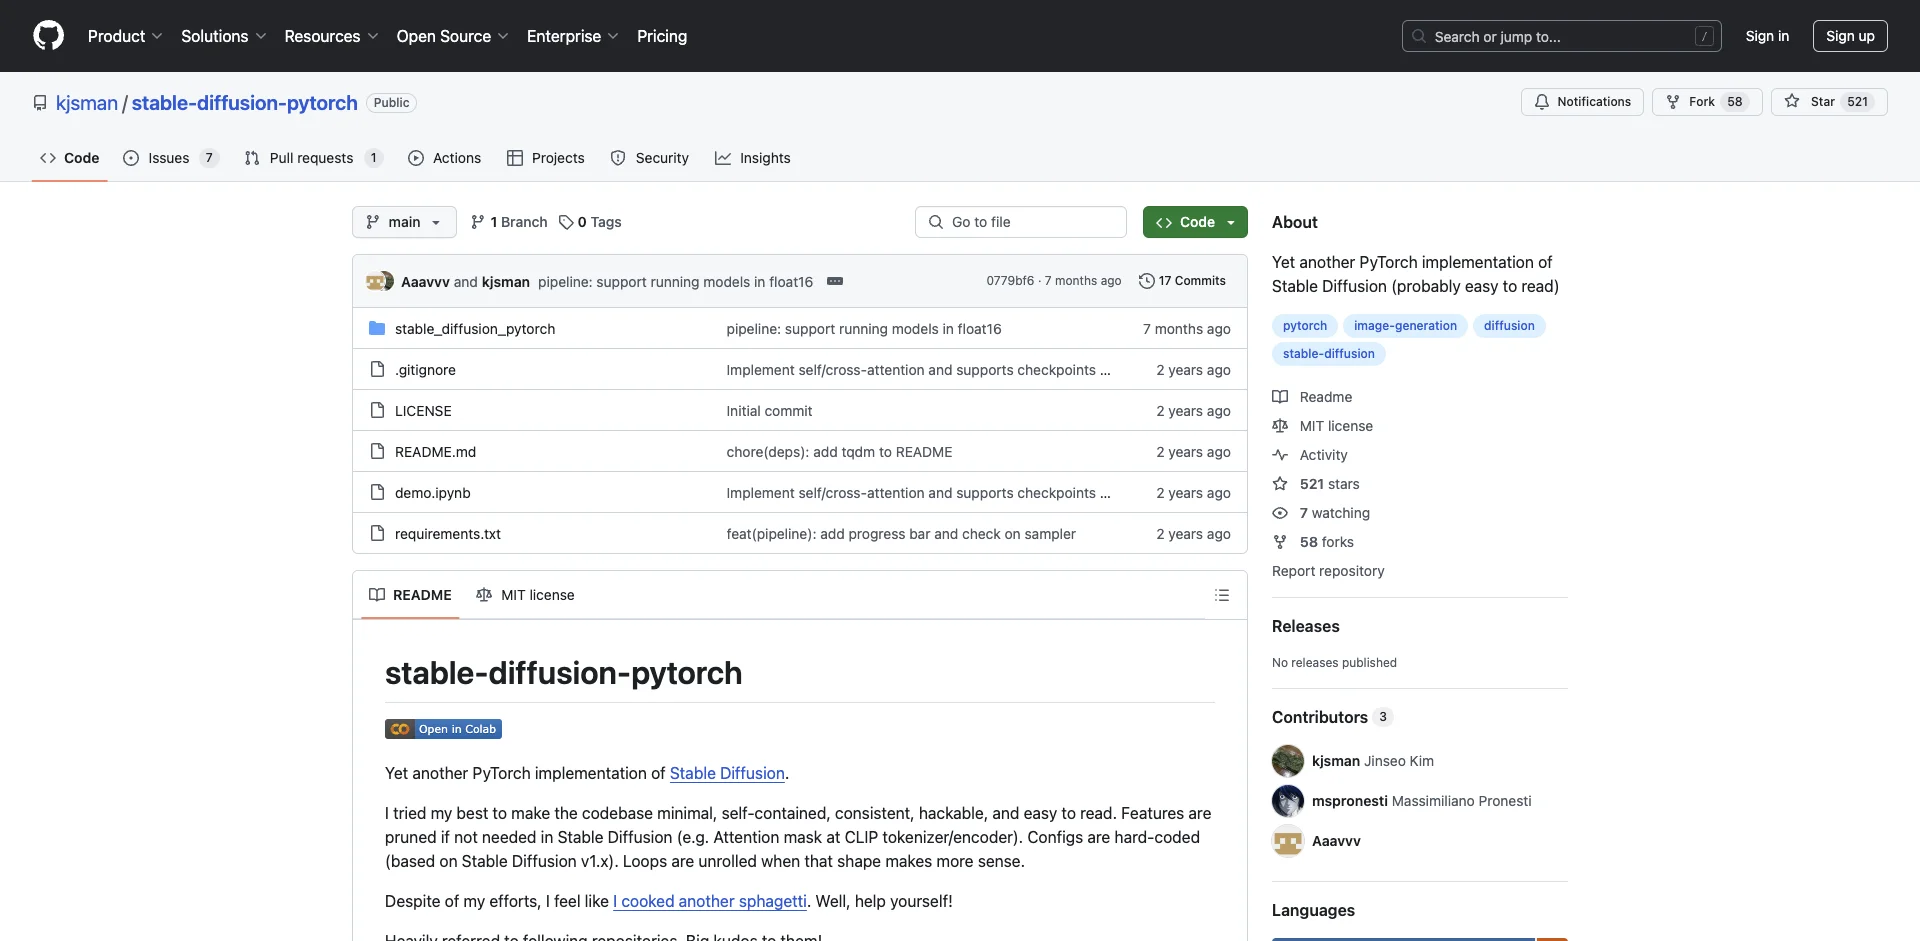Screen dimensions: 1920x941
Task: Open Aaavvv contributor avatar in sidebar
Action: click(1288, 841)
